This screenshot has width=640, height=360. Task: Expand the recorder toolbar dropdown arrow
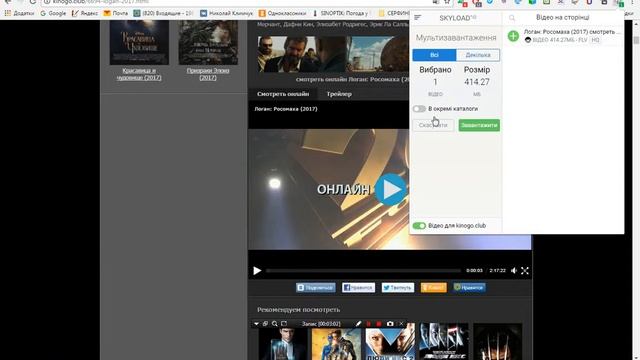pos(256,324)
